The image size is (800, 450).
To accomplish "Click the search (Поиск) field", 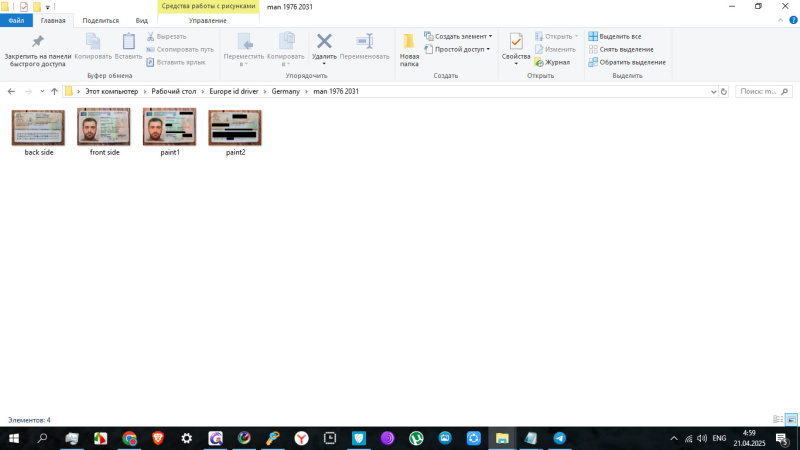I will tap(764, 91).
